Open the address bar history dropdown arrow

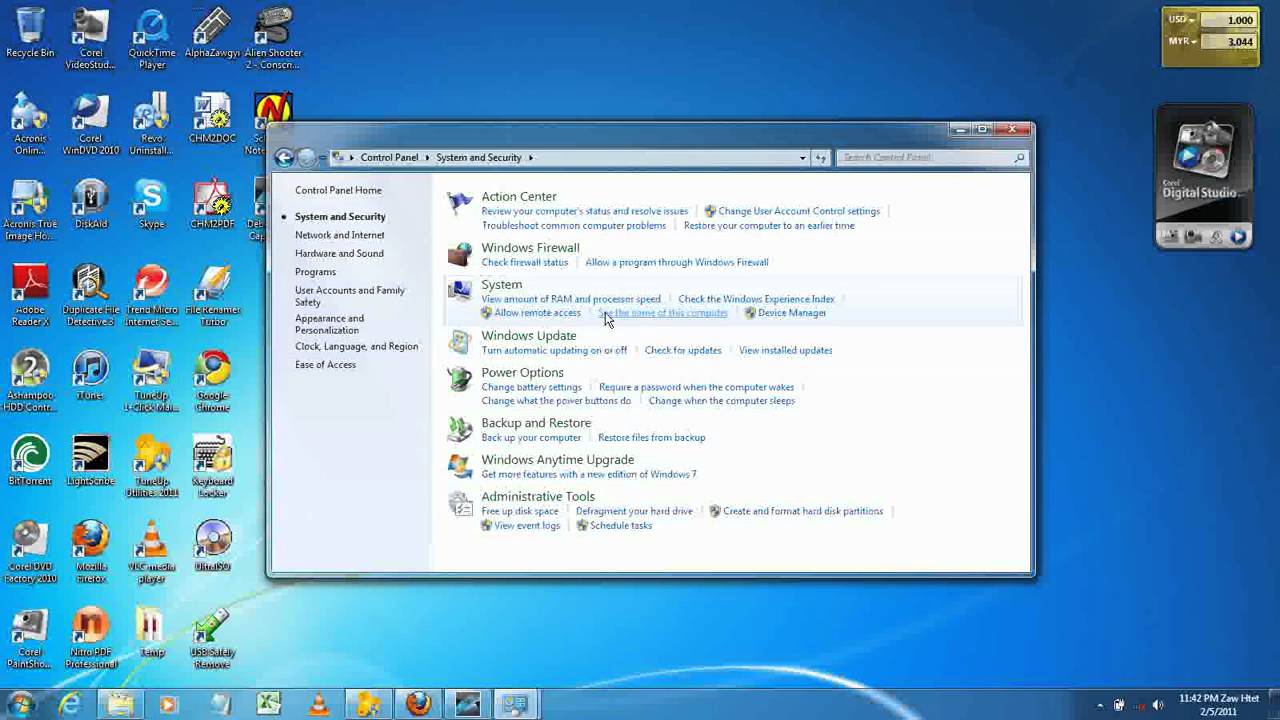pos(802,158)
